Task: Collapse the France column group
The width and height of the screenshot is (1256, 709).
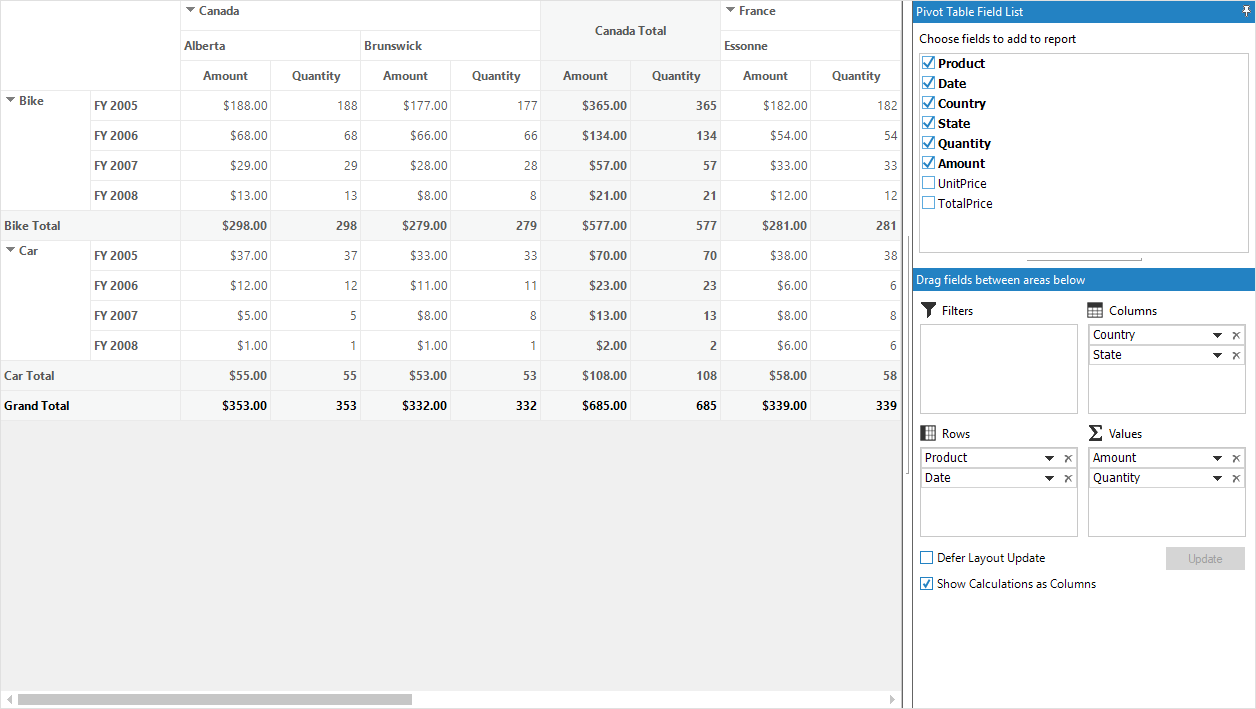Action: tap(730, 10)
